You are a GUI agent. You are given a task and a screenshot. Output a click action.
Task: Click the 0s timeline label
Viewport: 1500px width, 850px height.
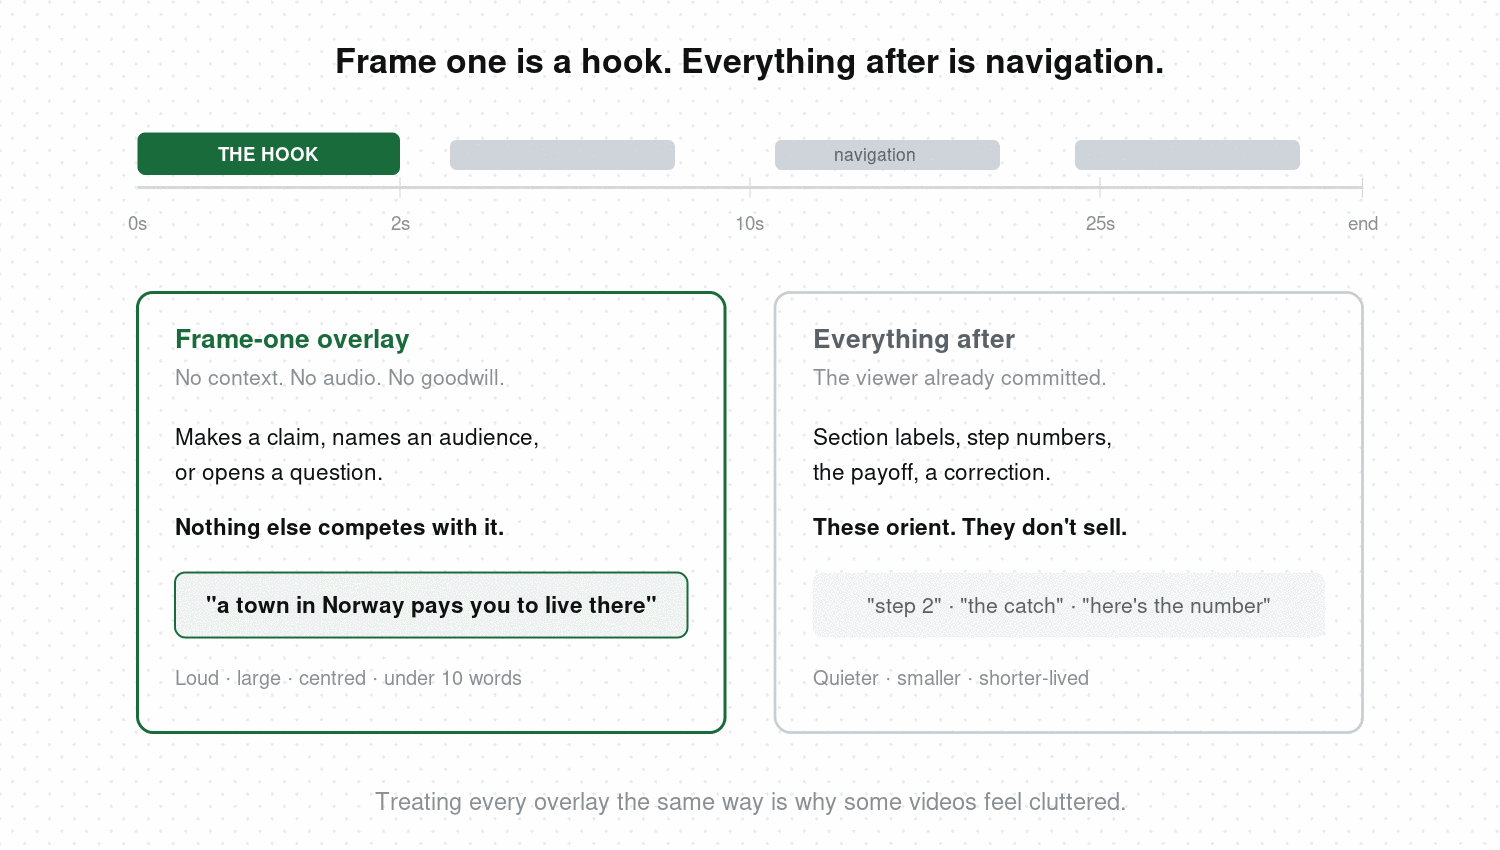coord(137,224)
